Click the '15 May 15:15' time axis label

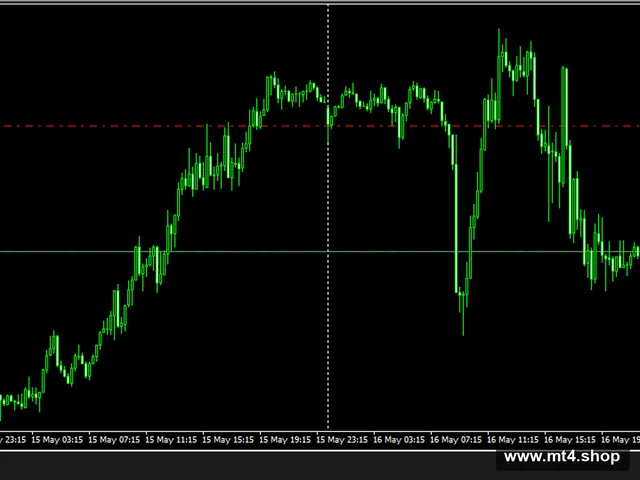coord(228,440)
